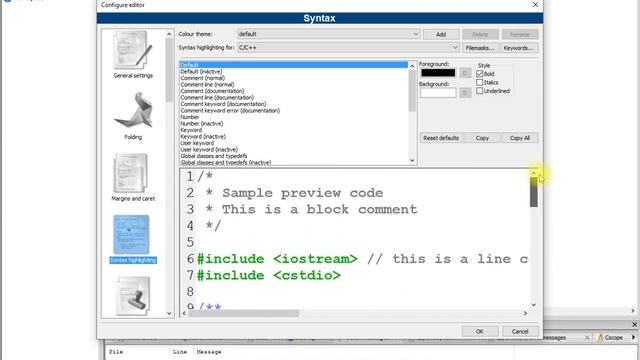This screenshot has height=360, width=640.
Task: Click the D default button beside Background
Action: (x=464, y=93)
